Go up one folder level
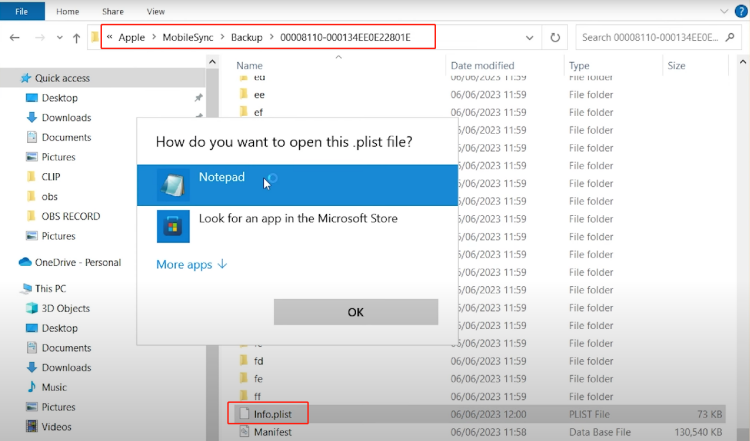 (77, 38)
